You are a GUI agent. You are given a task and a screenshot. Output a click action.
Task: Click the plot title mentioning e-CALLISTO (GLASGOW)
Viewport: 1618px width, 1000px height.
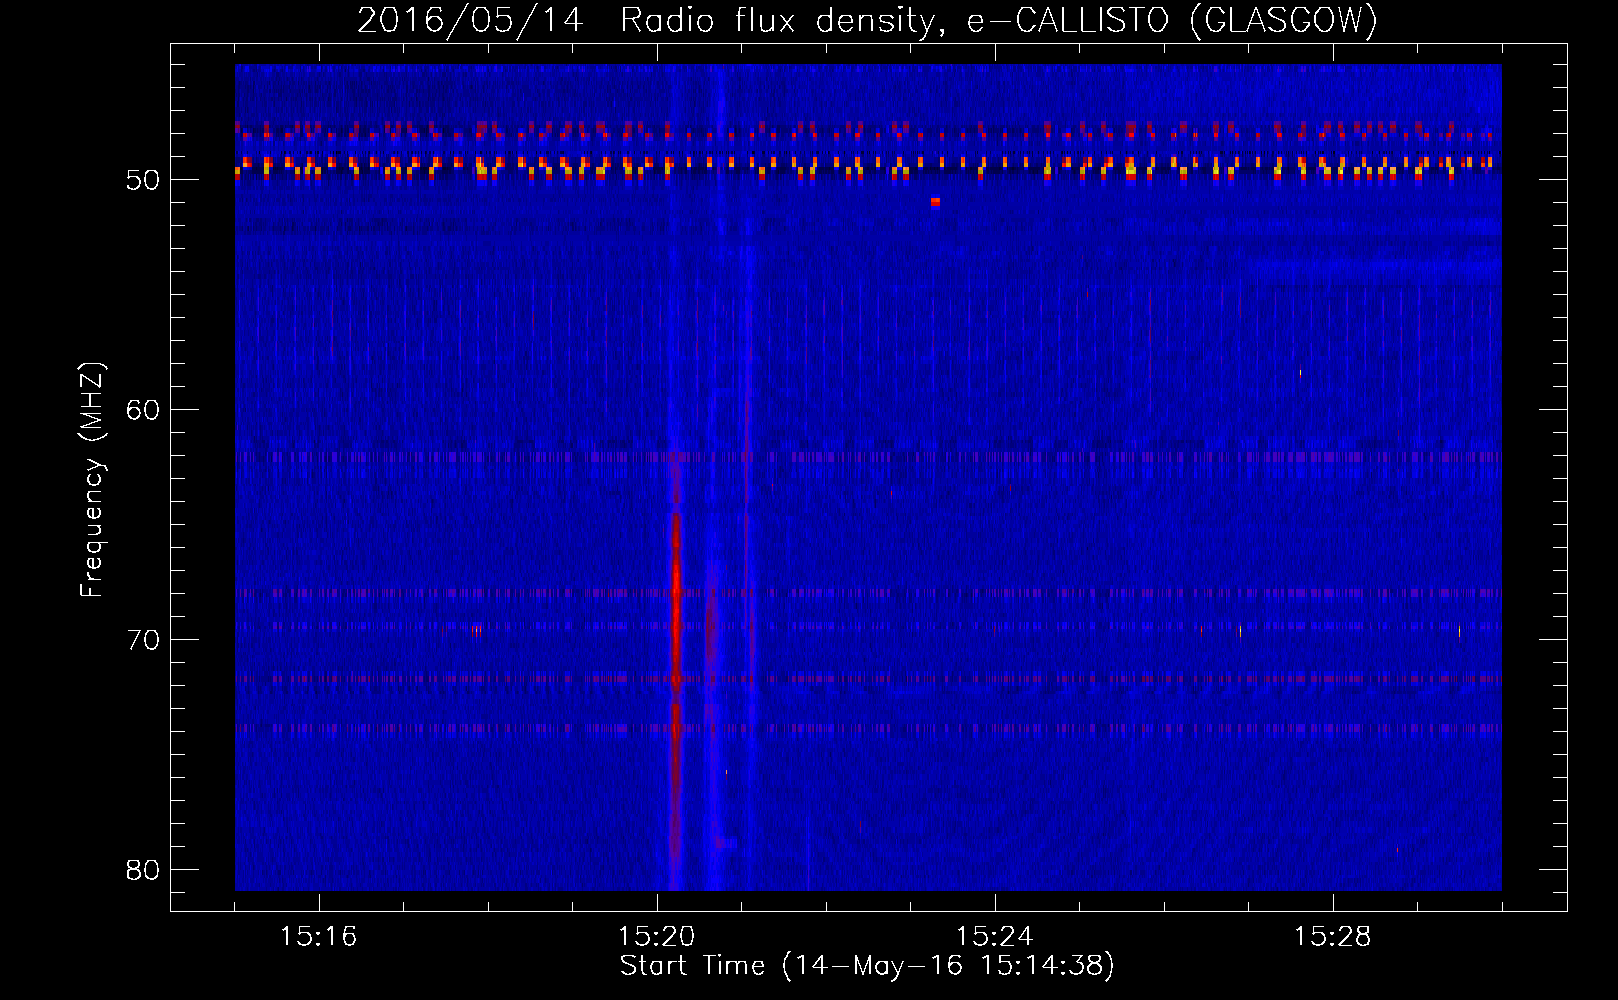point(867,20)
